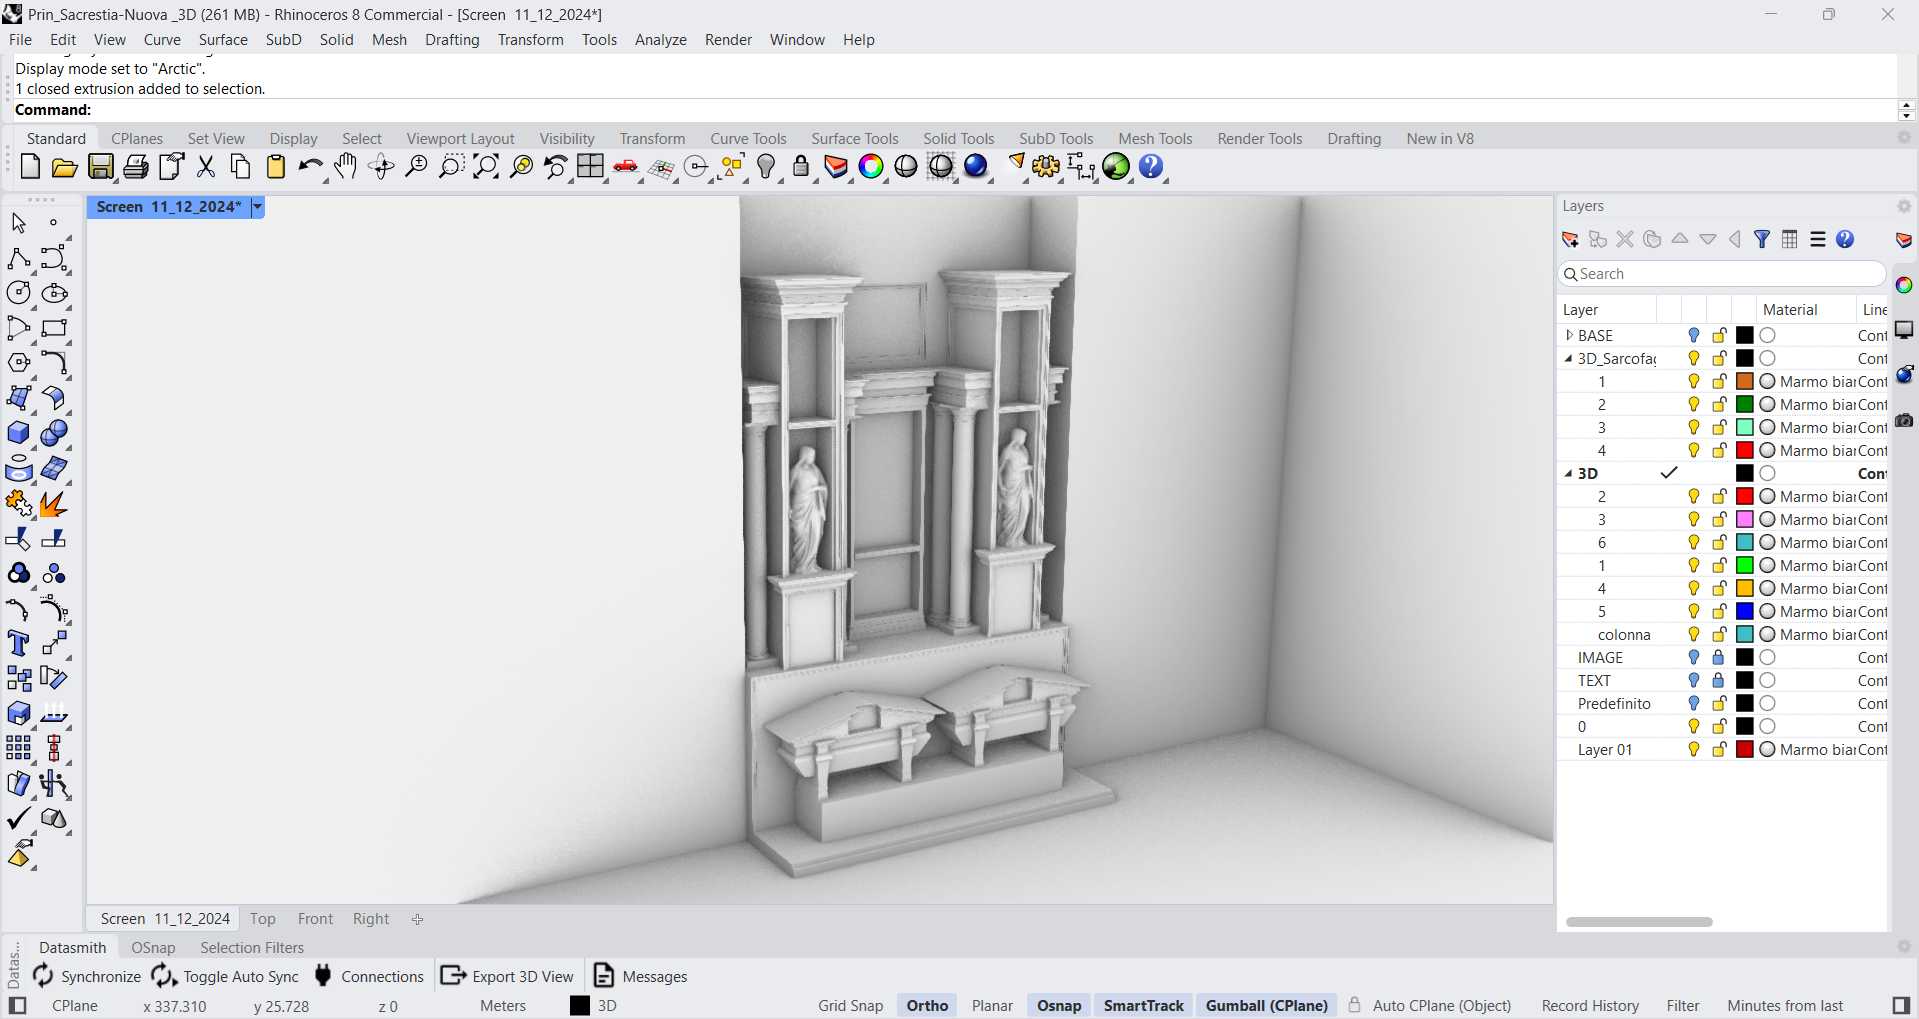Click the Export 3D View button

tap(508, 977)
